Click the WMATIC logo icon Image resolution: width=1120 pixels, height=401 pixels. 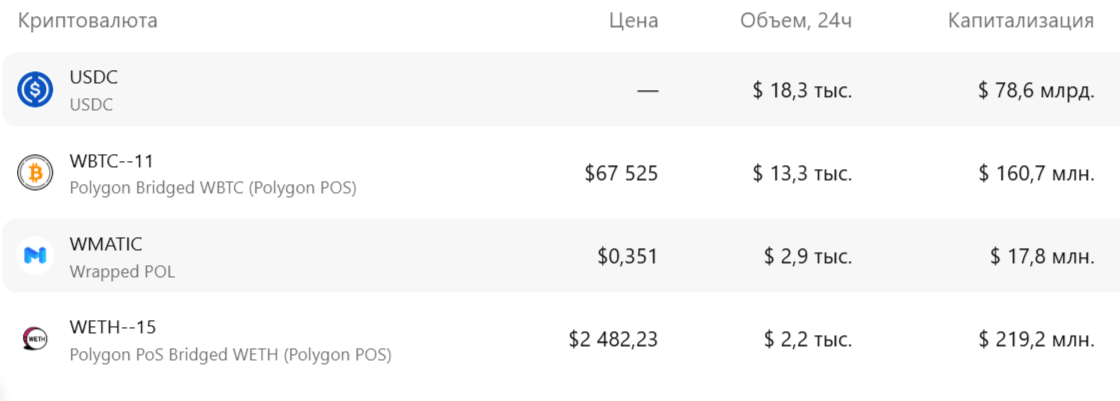pyautogui.click(x=35, y=256)
